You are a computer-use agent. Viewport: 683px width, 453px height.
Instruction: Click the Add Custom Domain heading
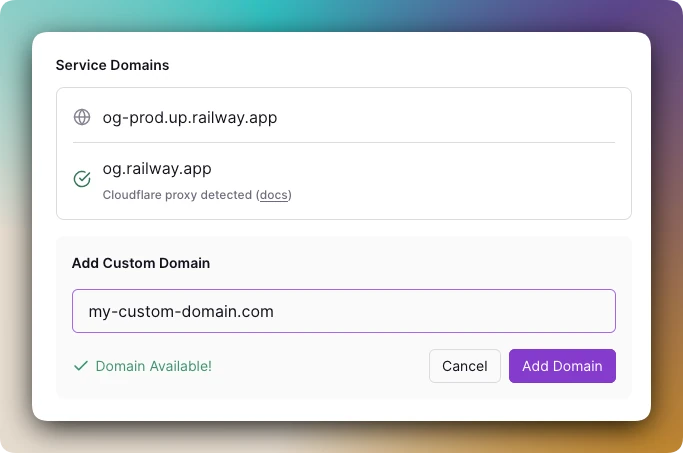coord(141,263)
